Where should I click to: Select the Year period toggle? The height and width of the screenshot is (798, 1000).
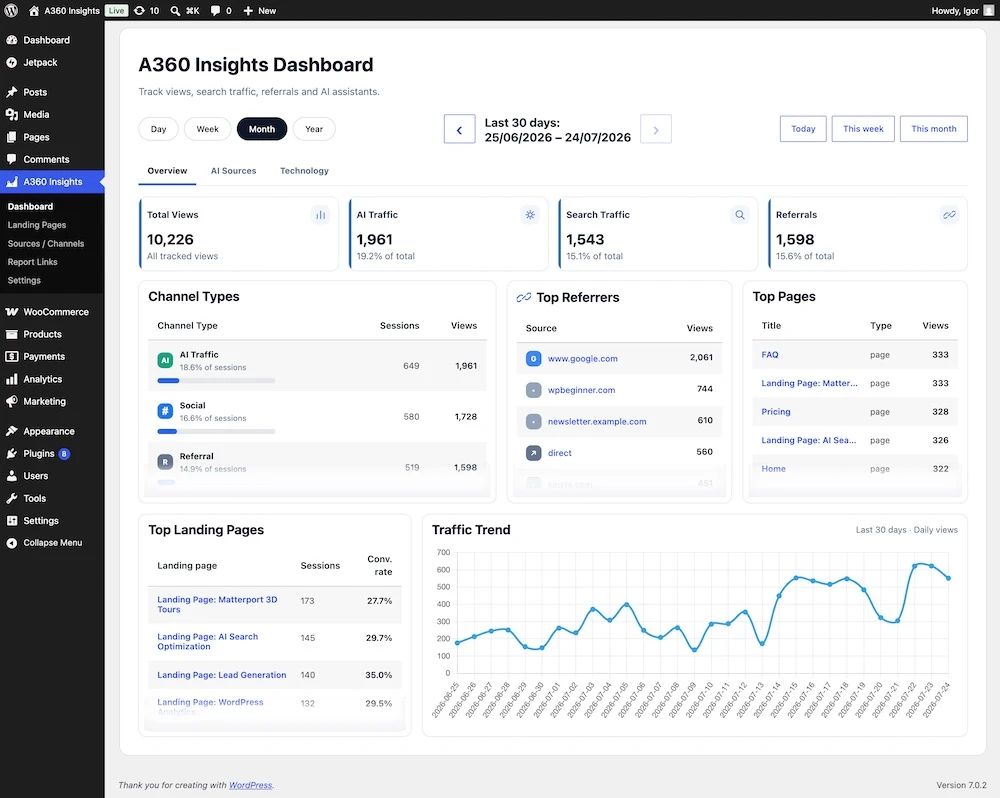[x=314, y=129]
